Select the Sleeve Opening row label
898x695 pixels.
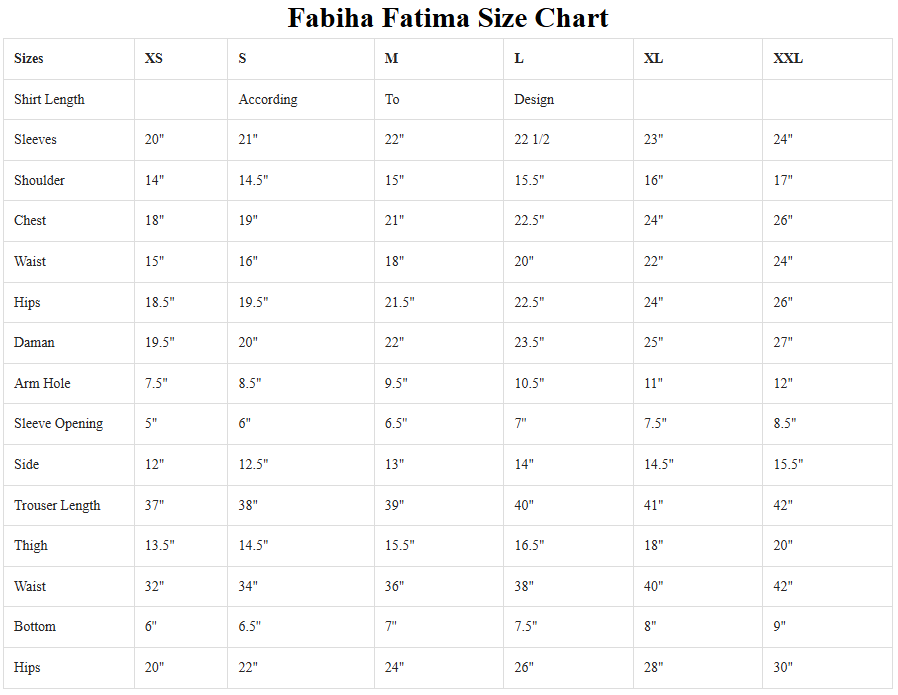coord(58,424)
